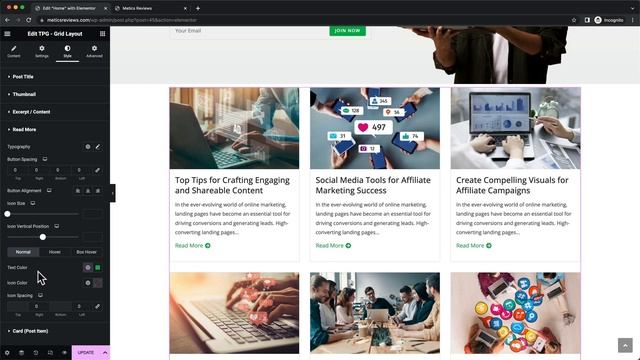Viewport: 640px width, 360px height.
Task: Reload the page in the browser
Action: [x=29, y=20]
